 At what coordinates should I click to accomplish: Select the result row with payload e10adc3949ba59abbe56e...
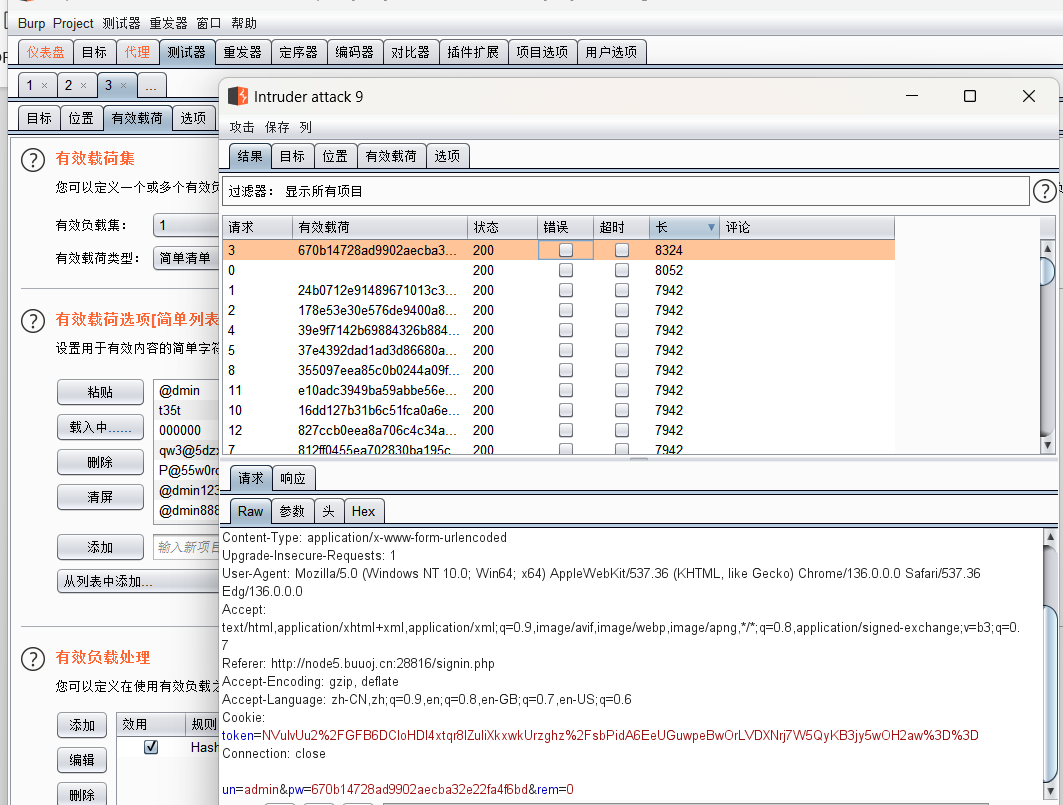coord(559,391)
